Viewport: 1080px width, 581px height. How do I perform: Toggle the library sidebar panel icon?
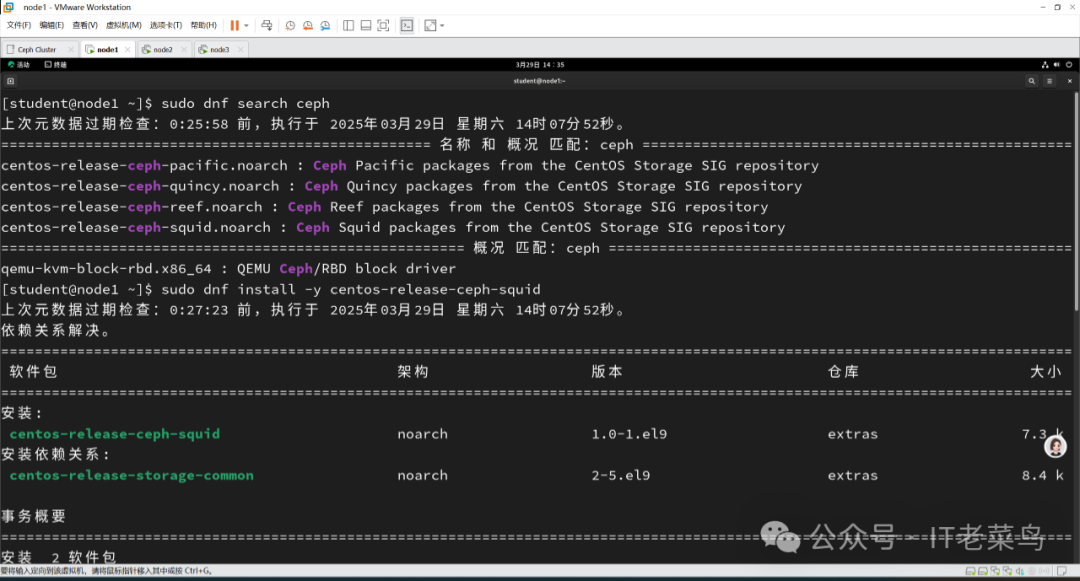(349, 25)
